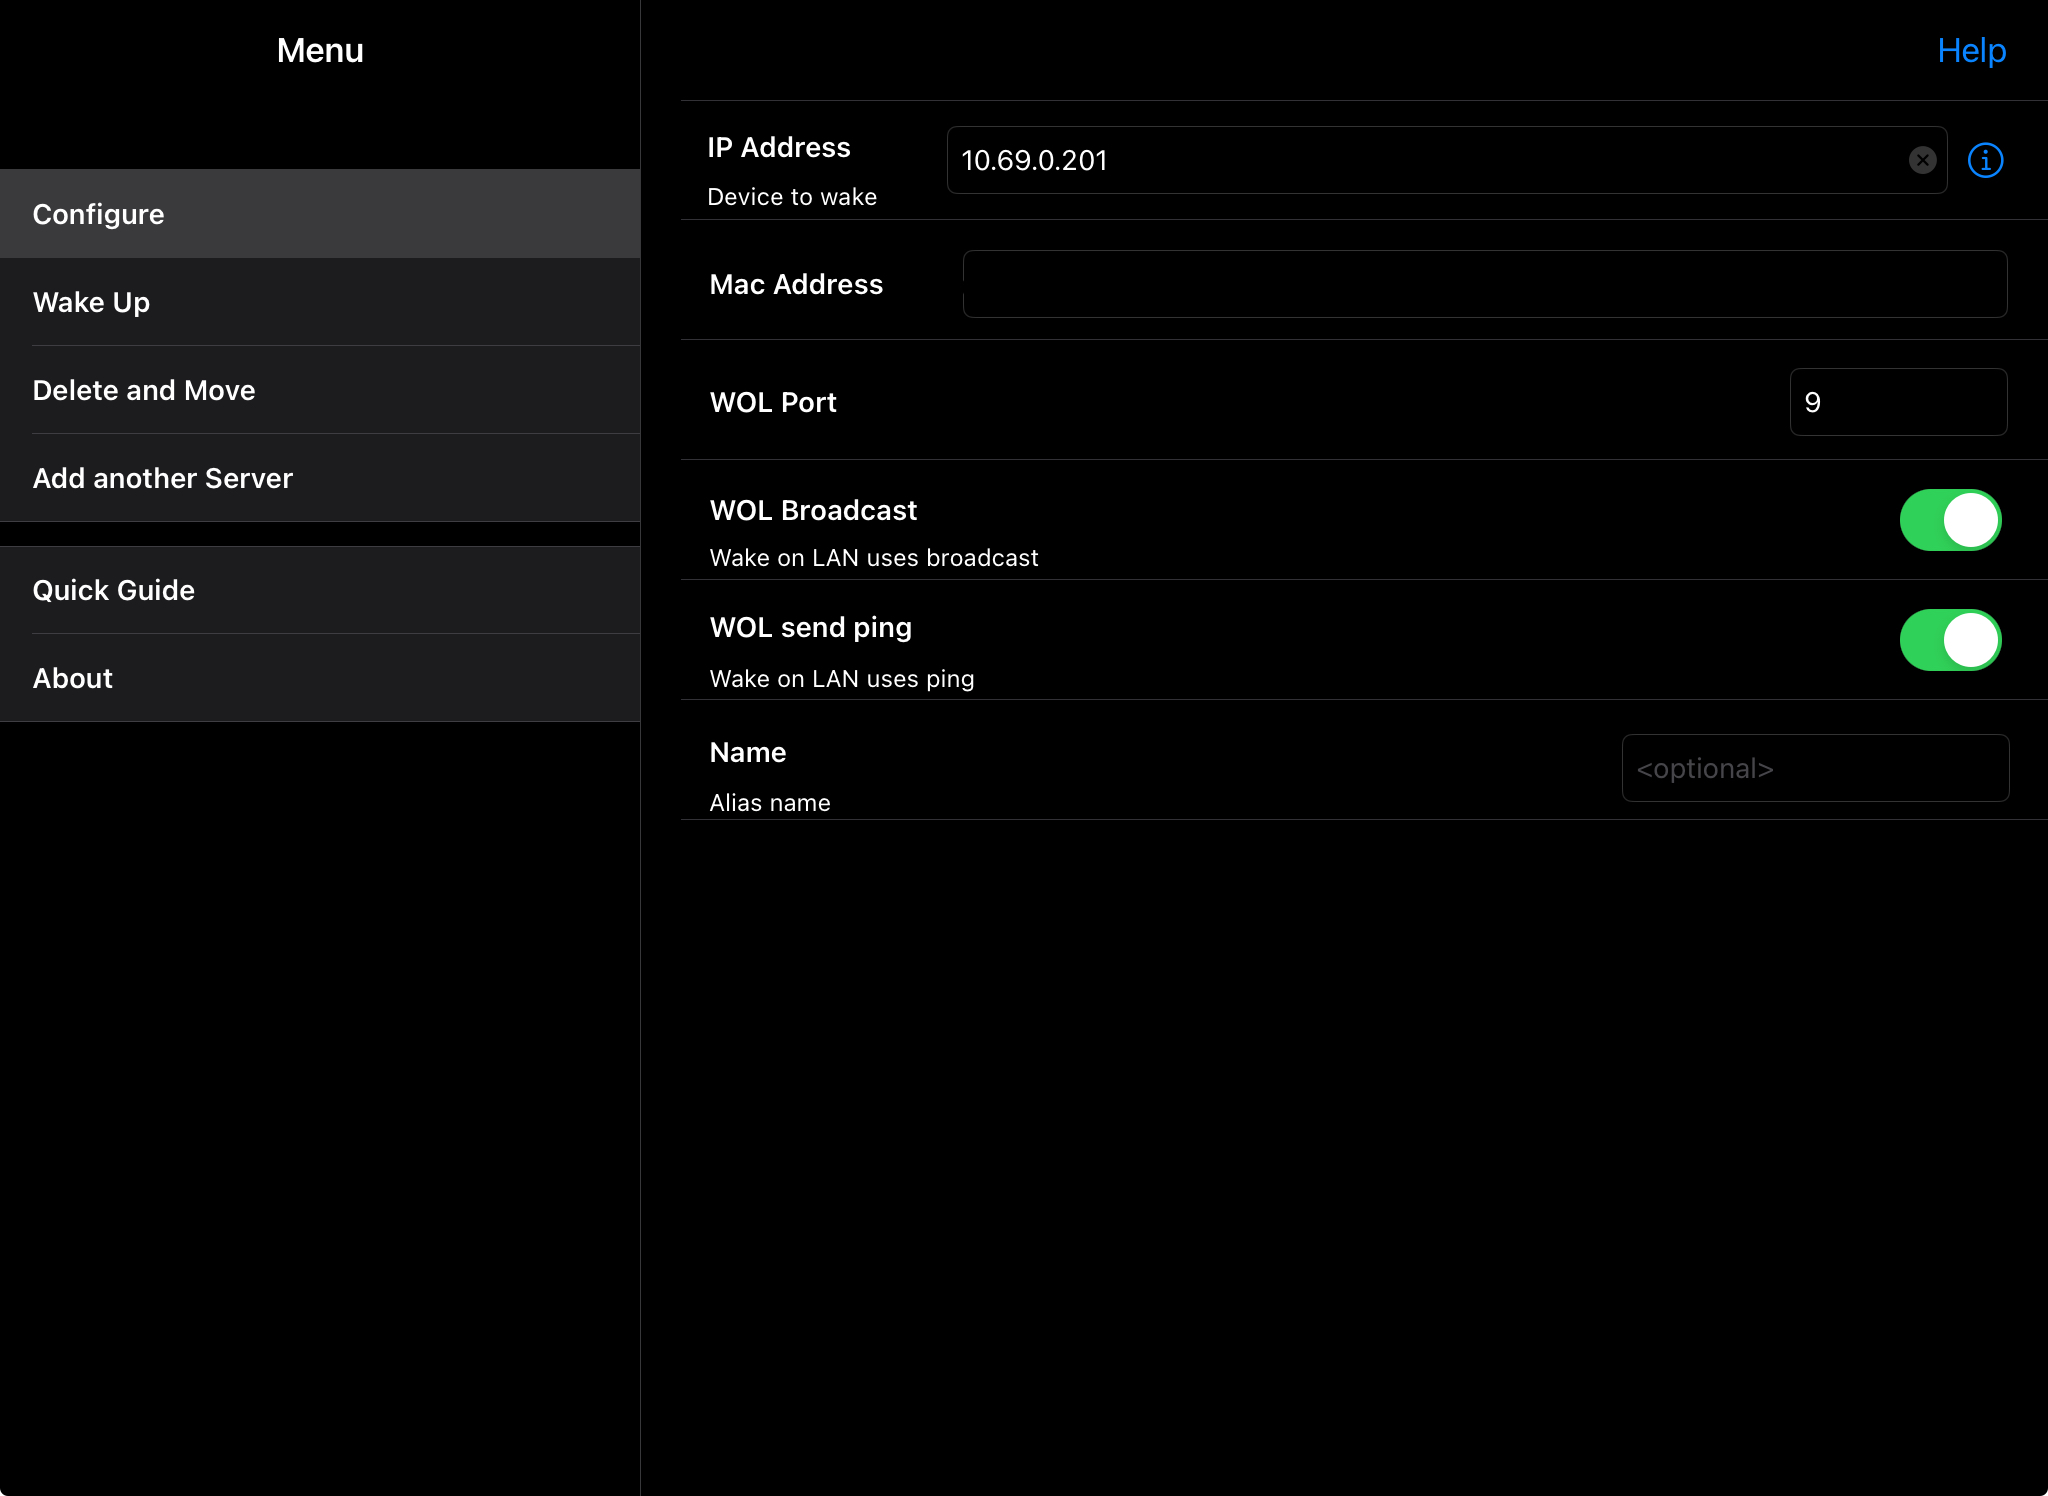
Task: Choose Add another Server
Action: (x=320, y=478)
